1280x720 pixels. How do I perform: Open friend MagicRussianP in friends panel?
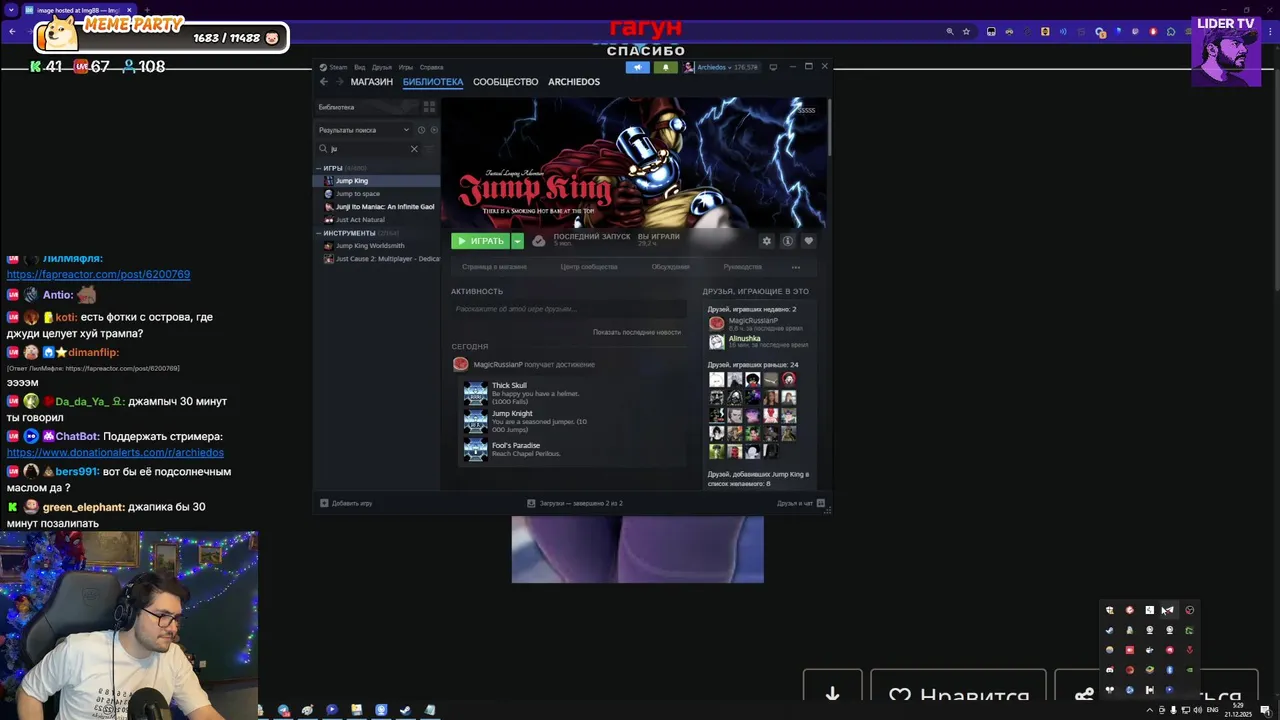[x=758, y=323]
